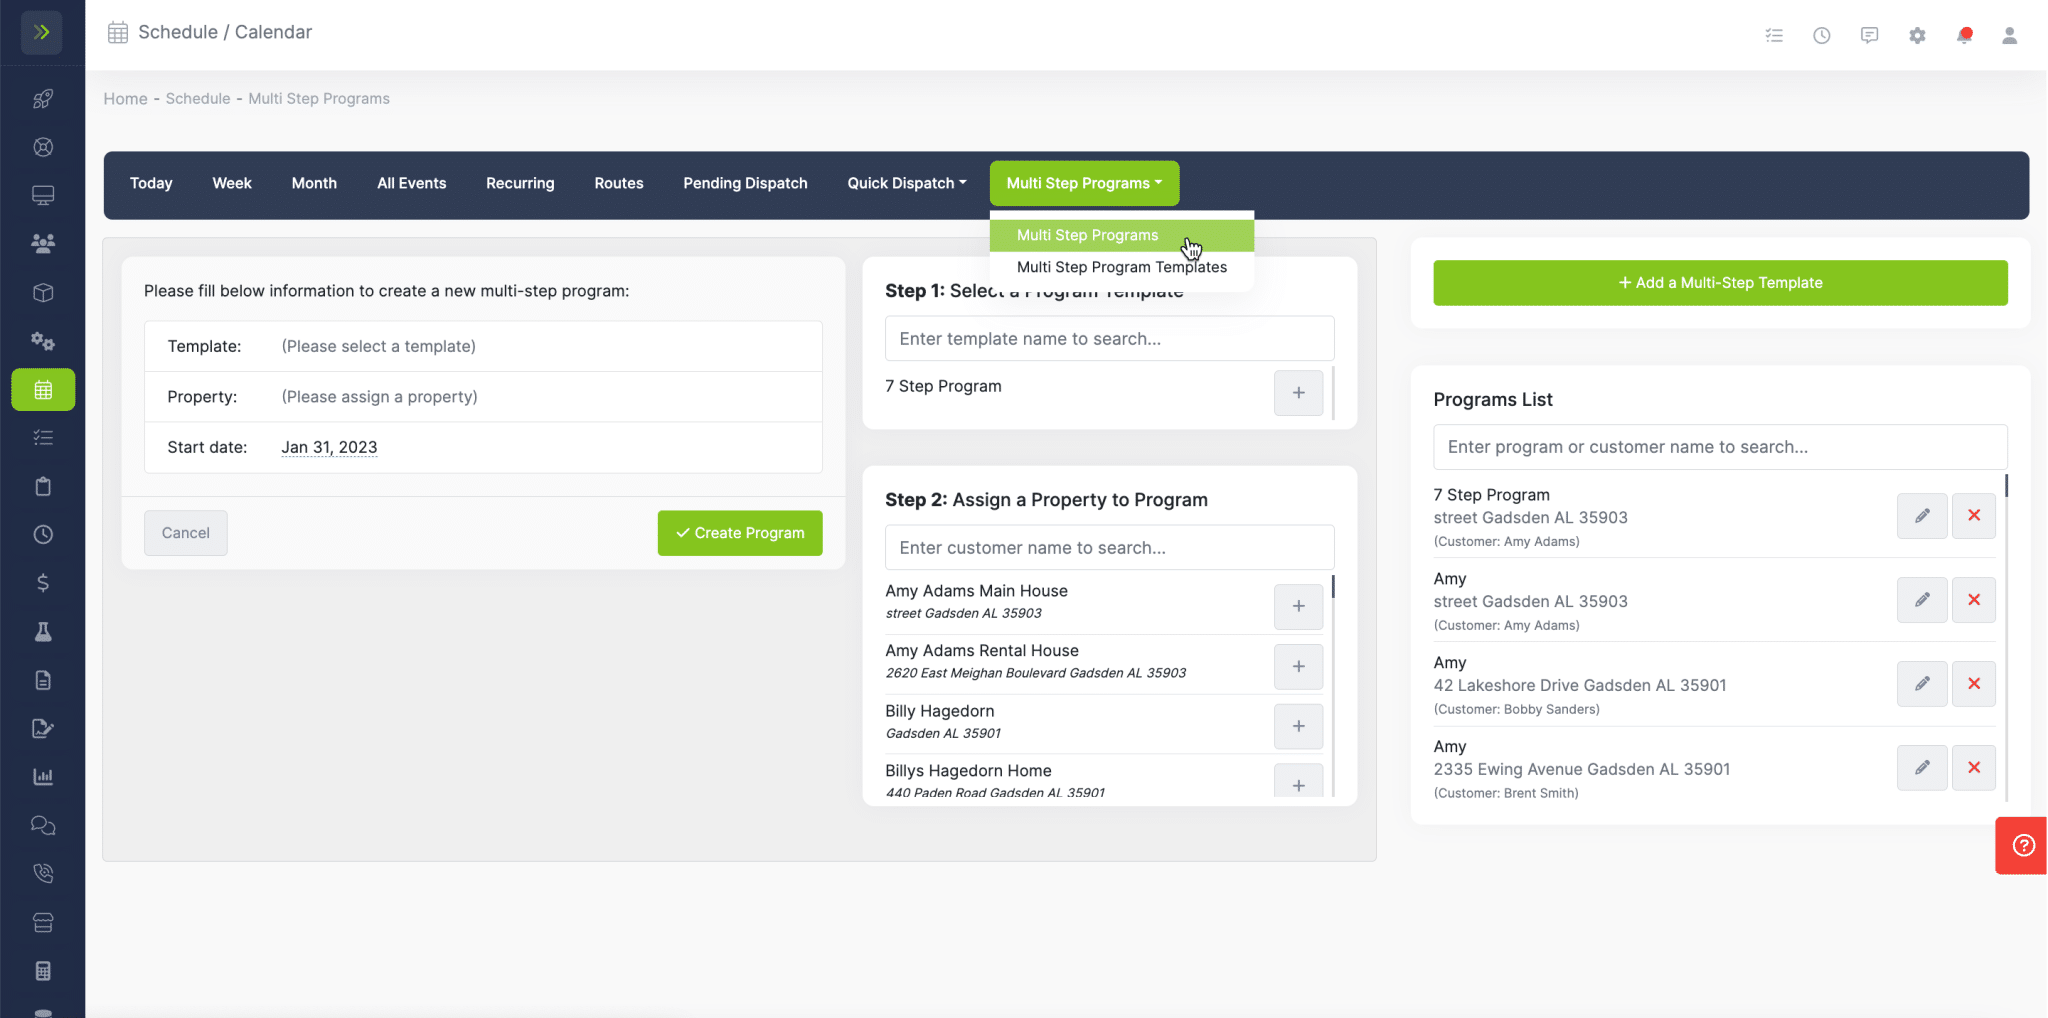
Task: Click the Create Program button
Action: 739,532
